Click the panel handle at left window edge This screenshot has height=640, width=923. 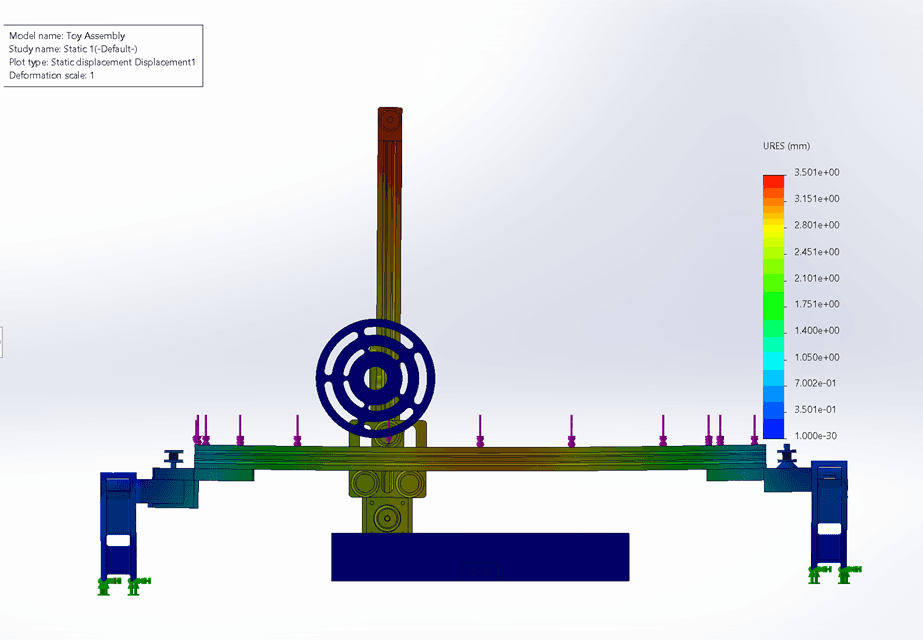[1, 342]
